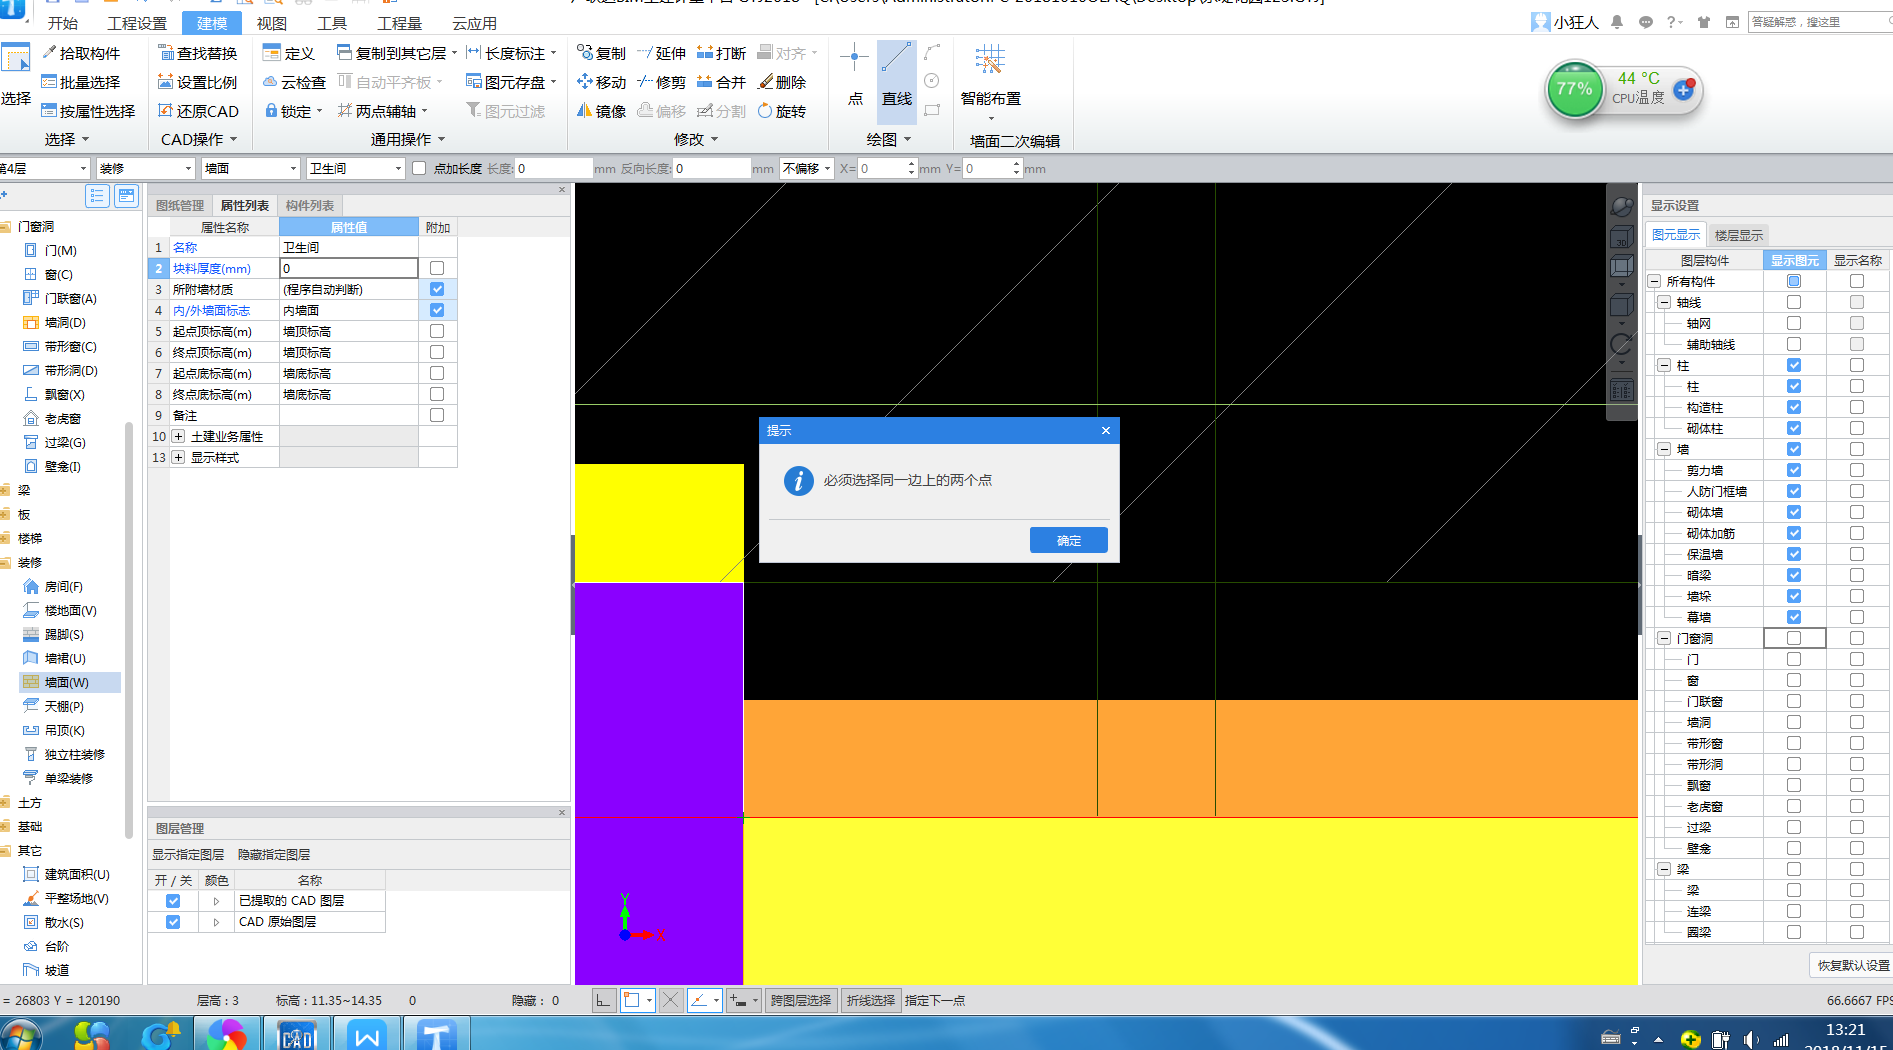Select the 移动 move tool
This screenshot has height=1050, width=1893.
[x=601, y=82]
